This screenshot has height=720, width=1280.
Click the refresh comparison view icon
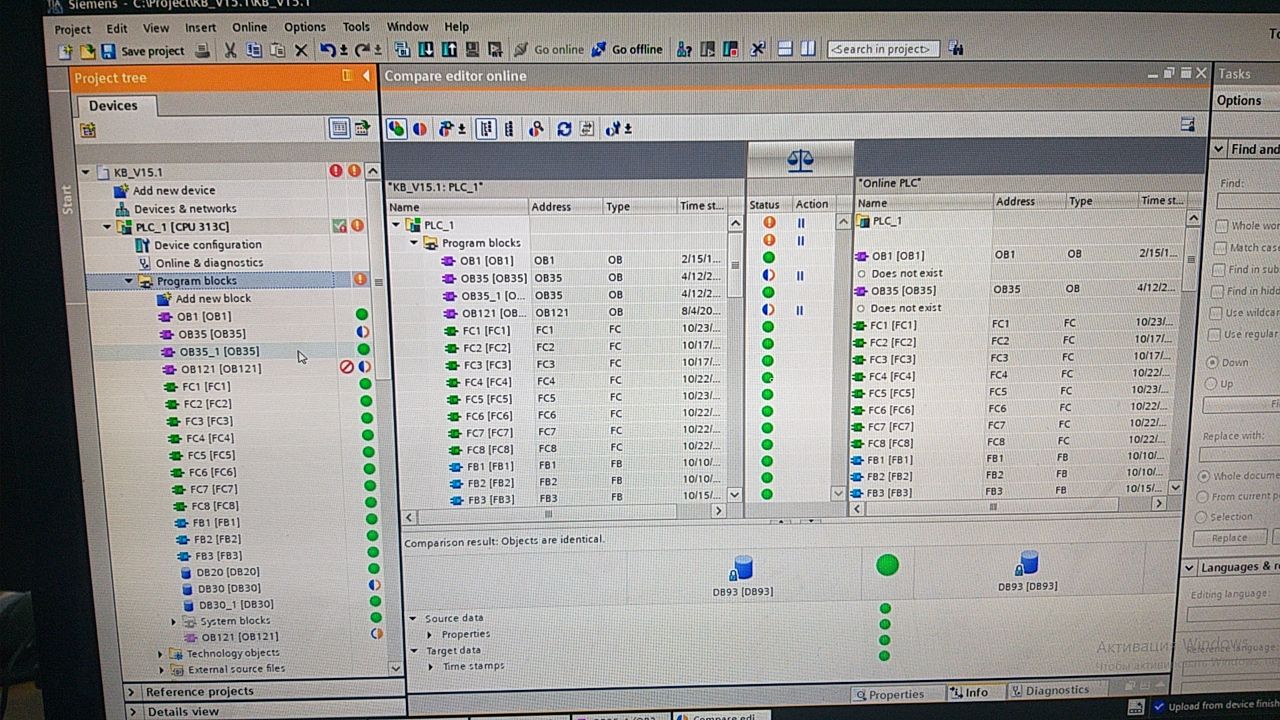(564, 128)
